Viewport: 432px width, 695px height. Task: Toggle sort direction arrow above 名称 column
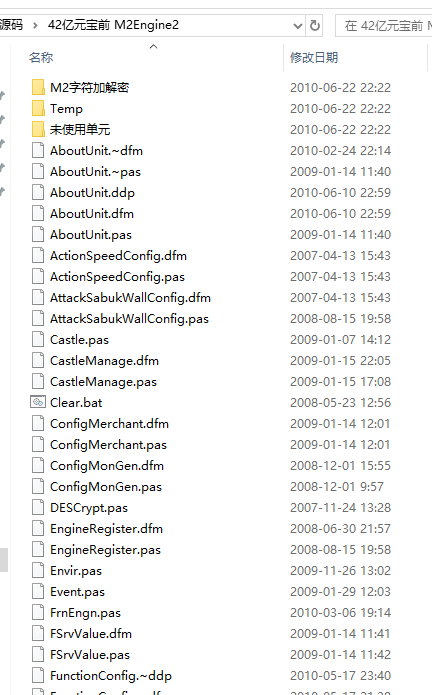coord(153,47)
